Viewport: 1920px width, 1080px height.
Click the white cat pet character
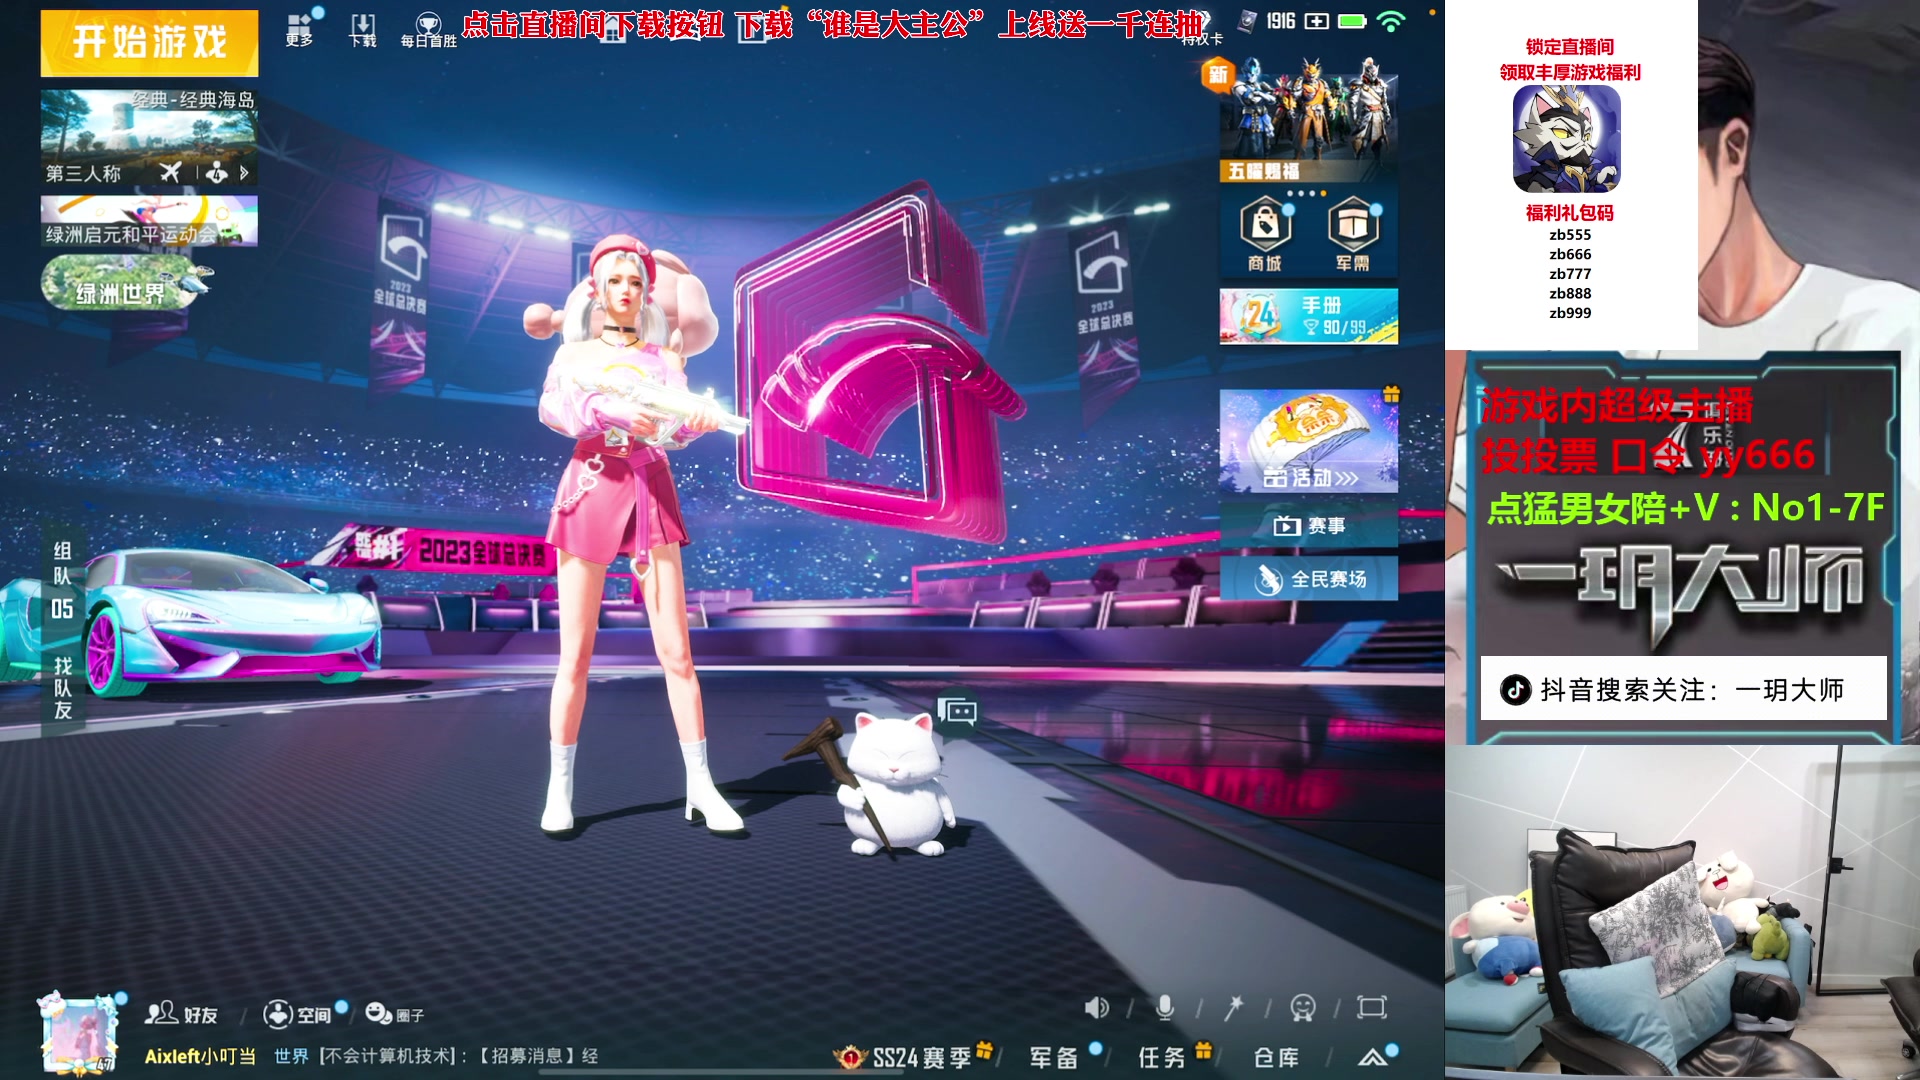(897, 784)
